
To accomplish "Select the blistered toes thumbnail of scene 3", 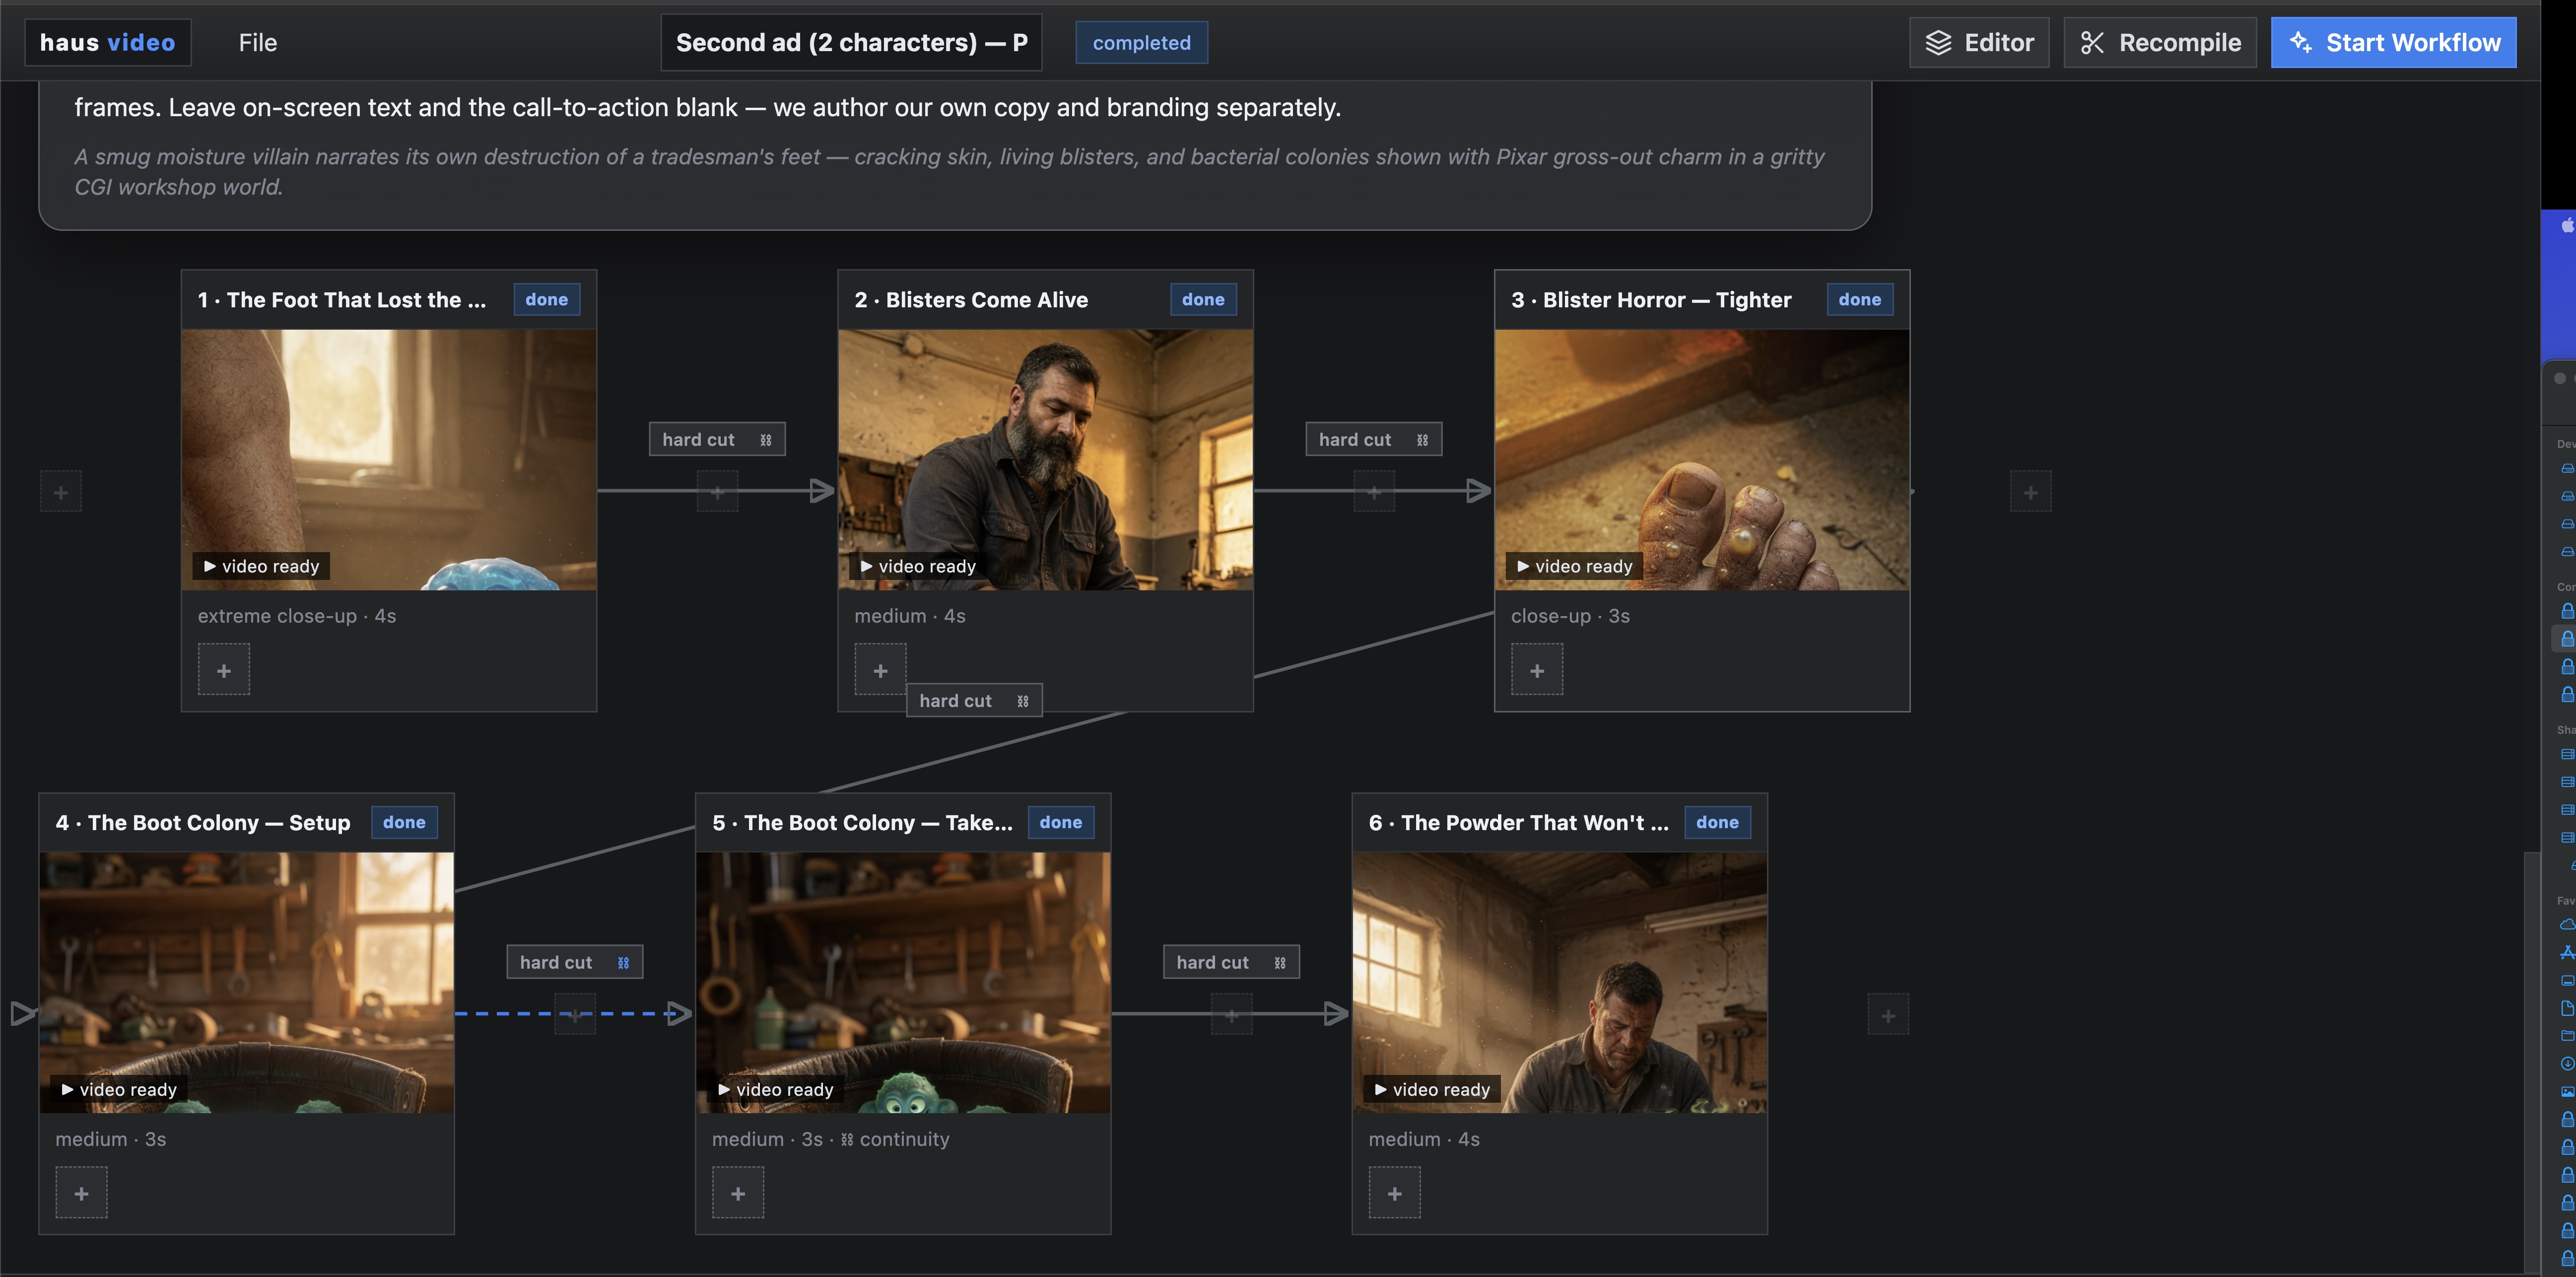I will [x=1702, y=460].
